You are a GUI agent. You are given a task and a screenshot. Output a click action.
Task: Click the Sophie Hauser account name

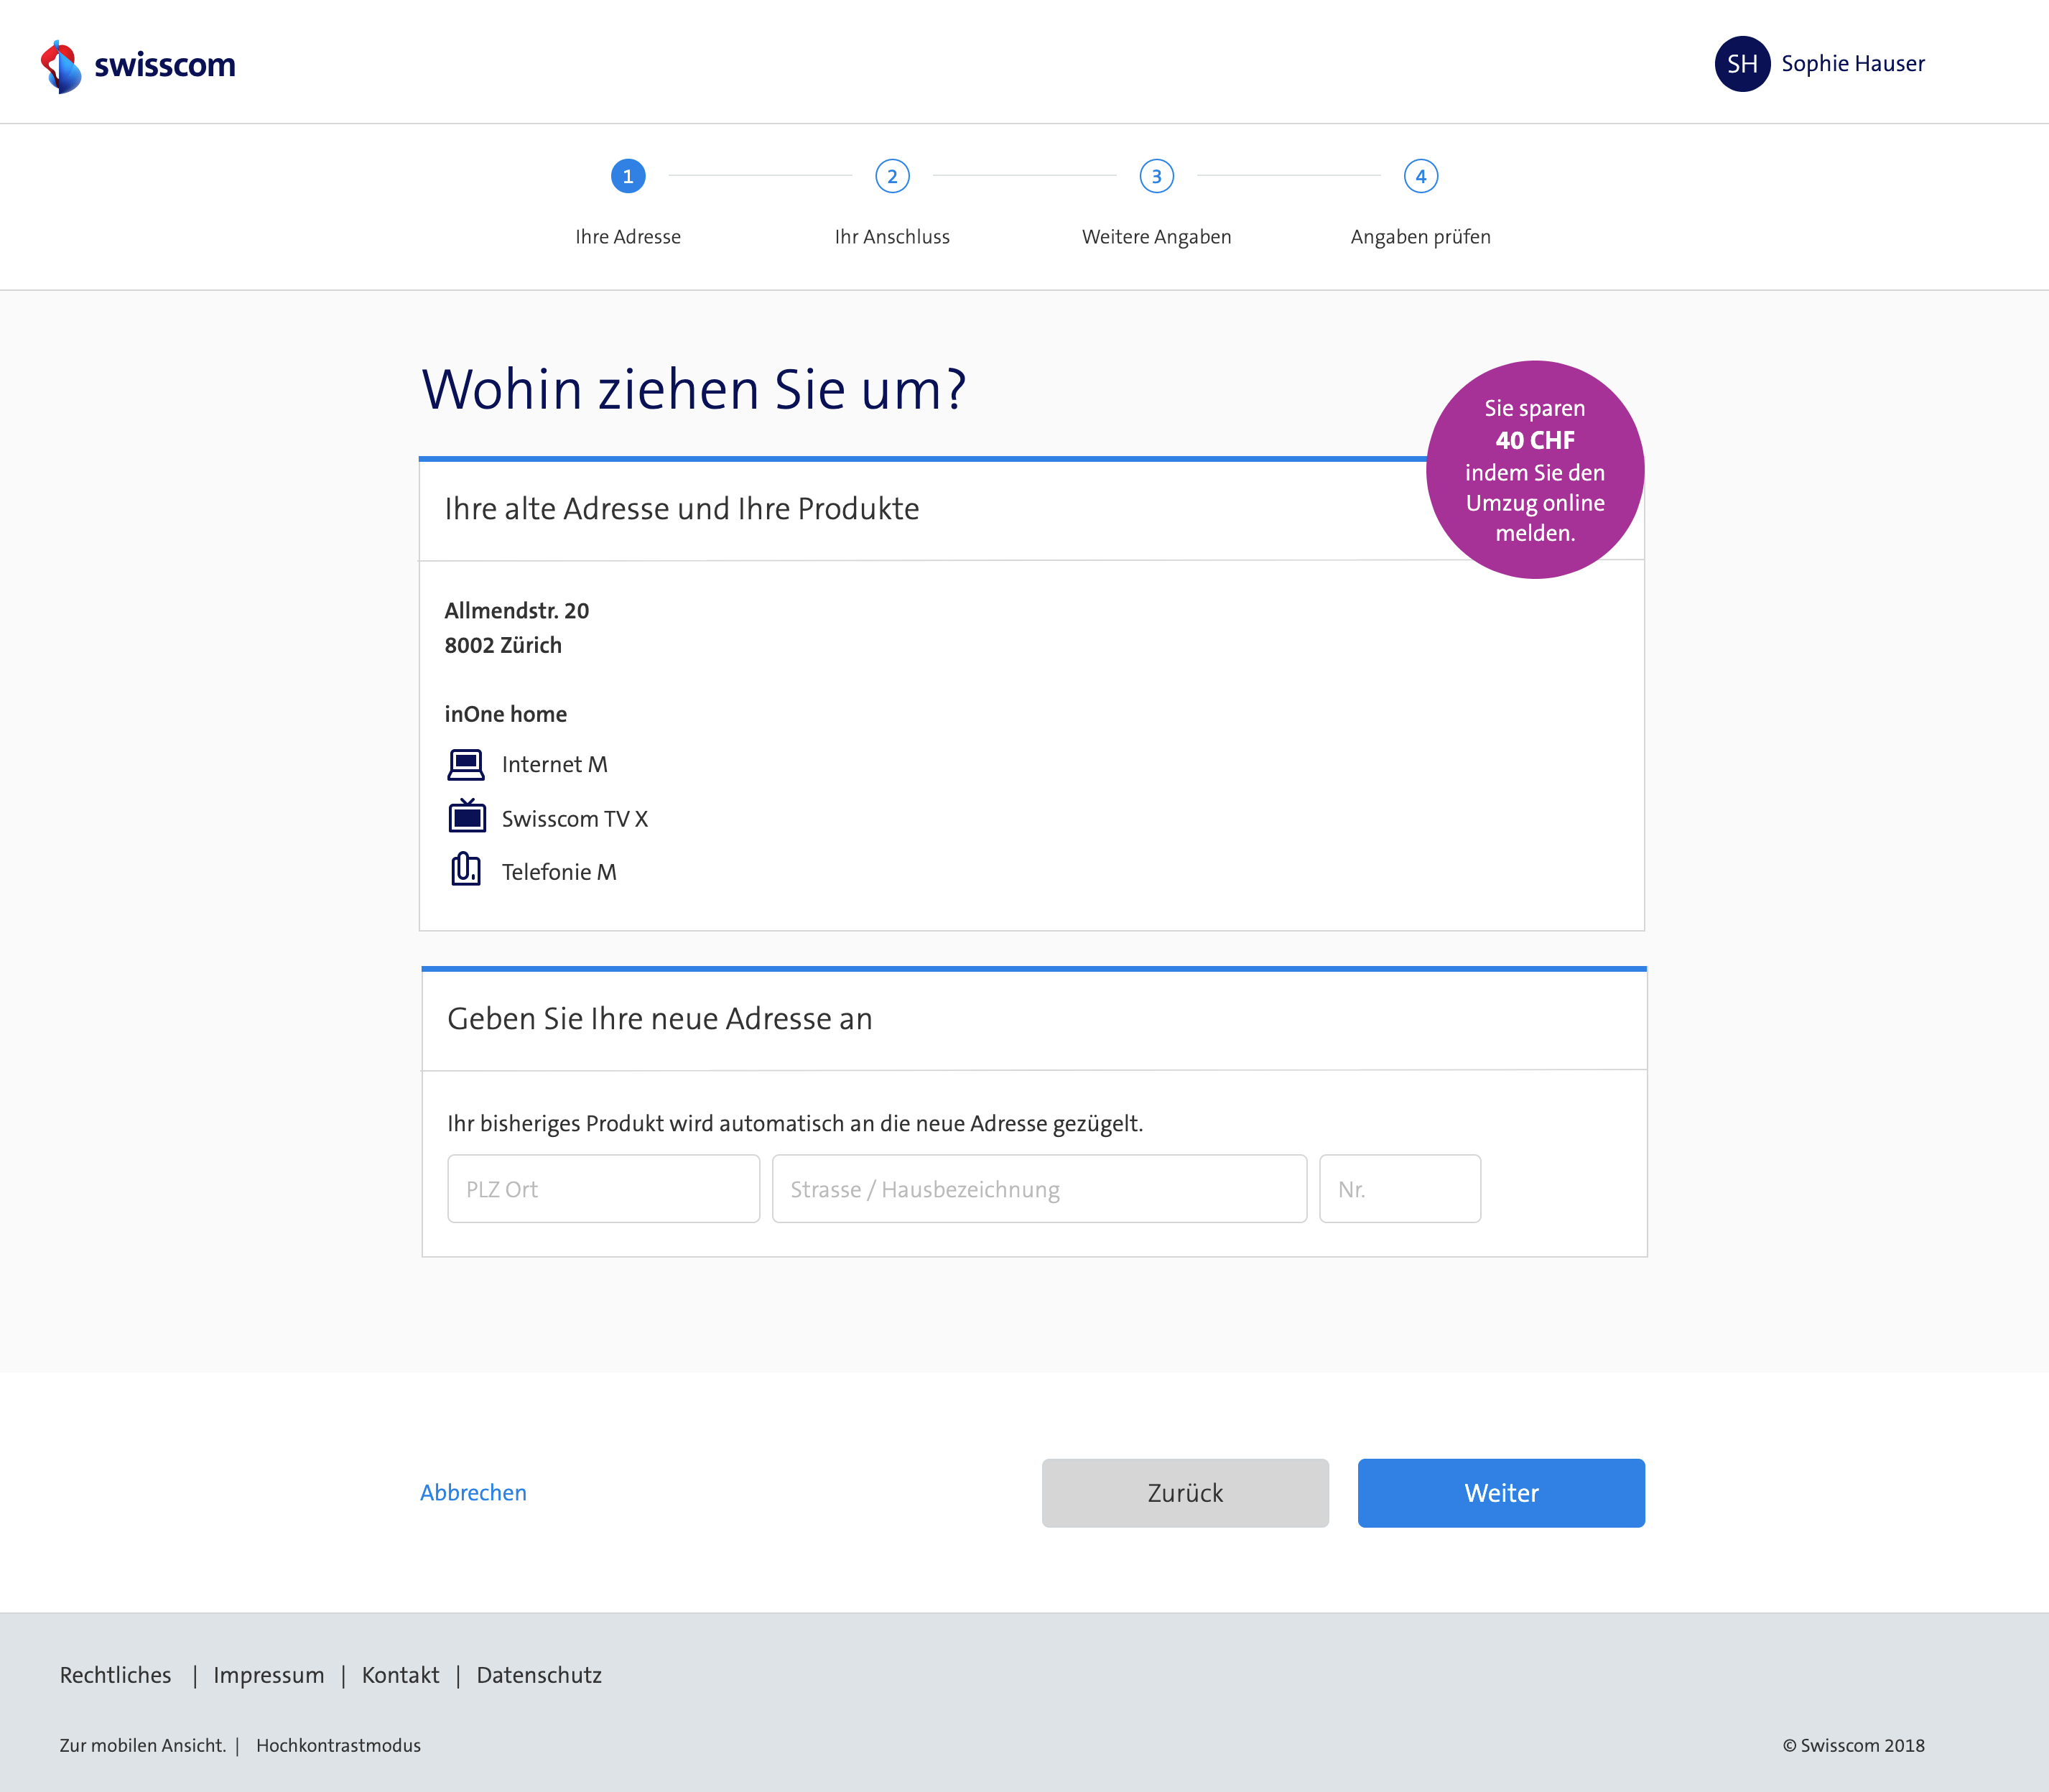pos(1852,64)
